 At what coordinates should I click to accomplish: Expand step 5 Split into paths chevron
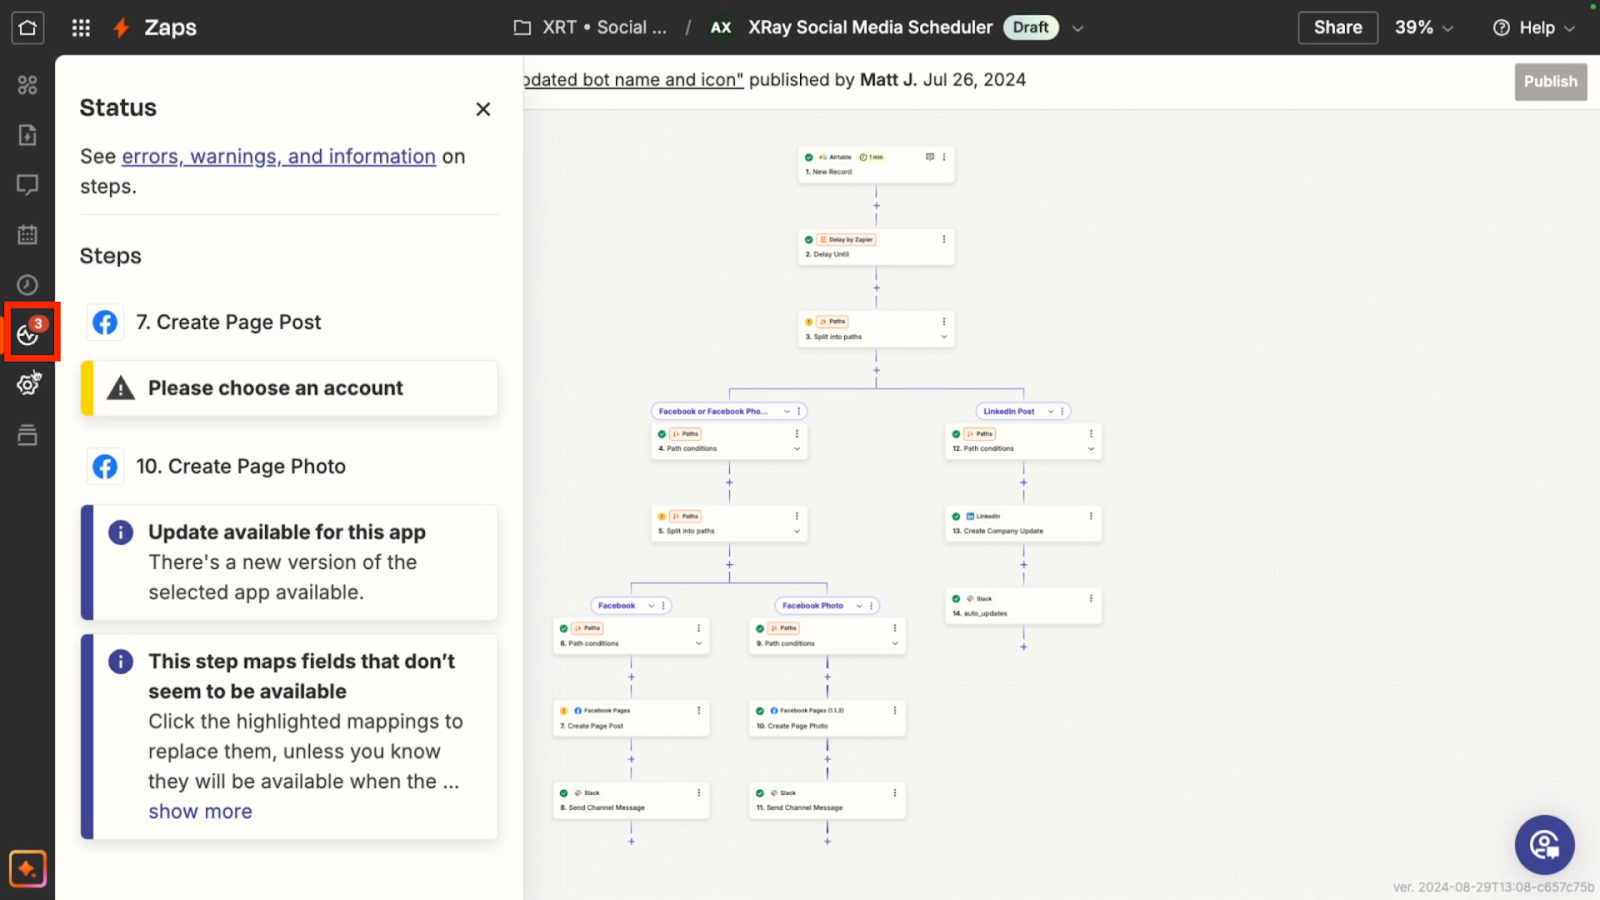point(797,531)
